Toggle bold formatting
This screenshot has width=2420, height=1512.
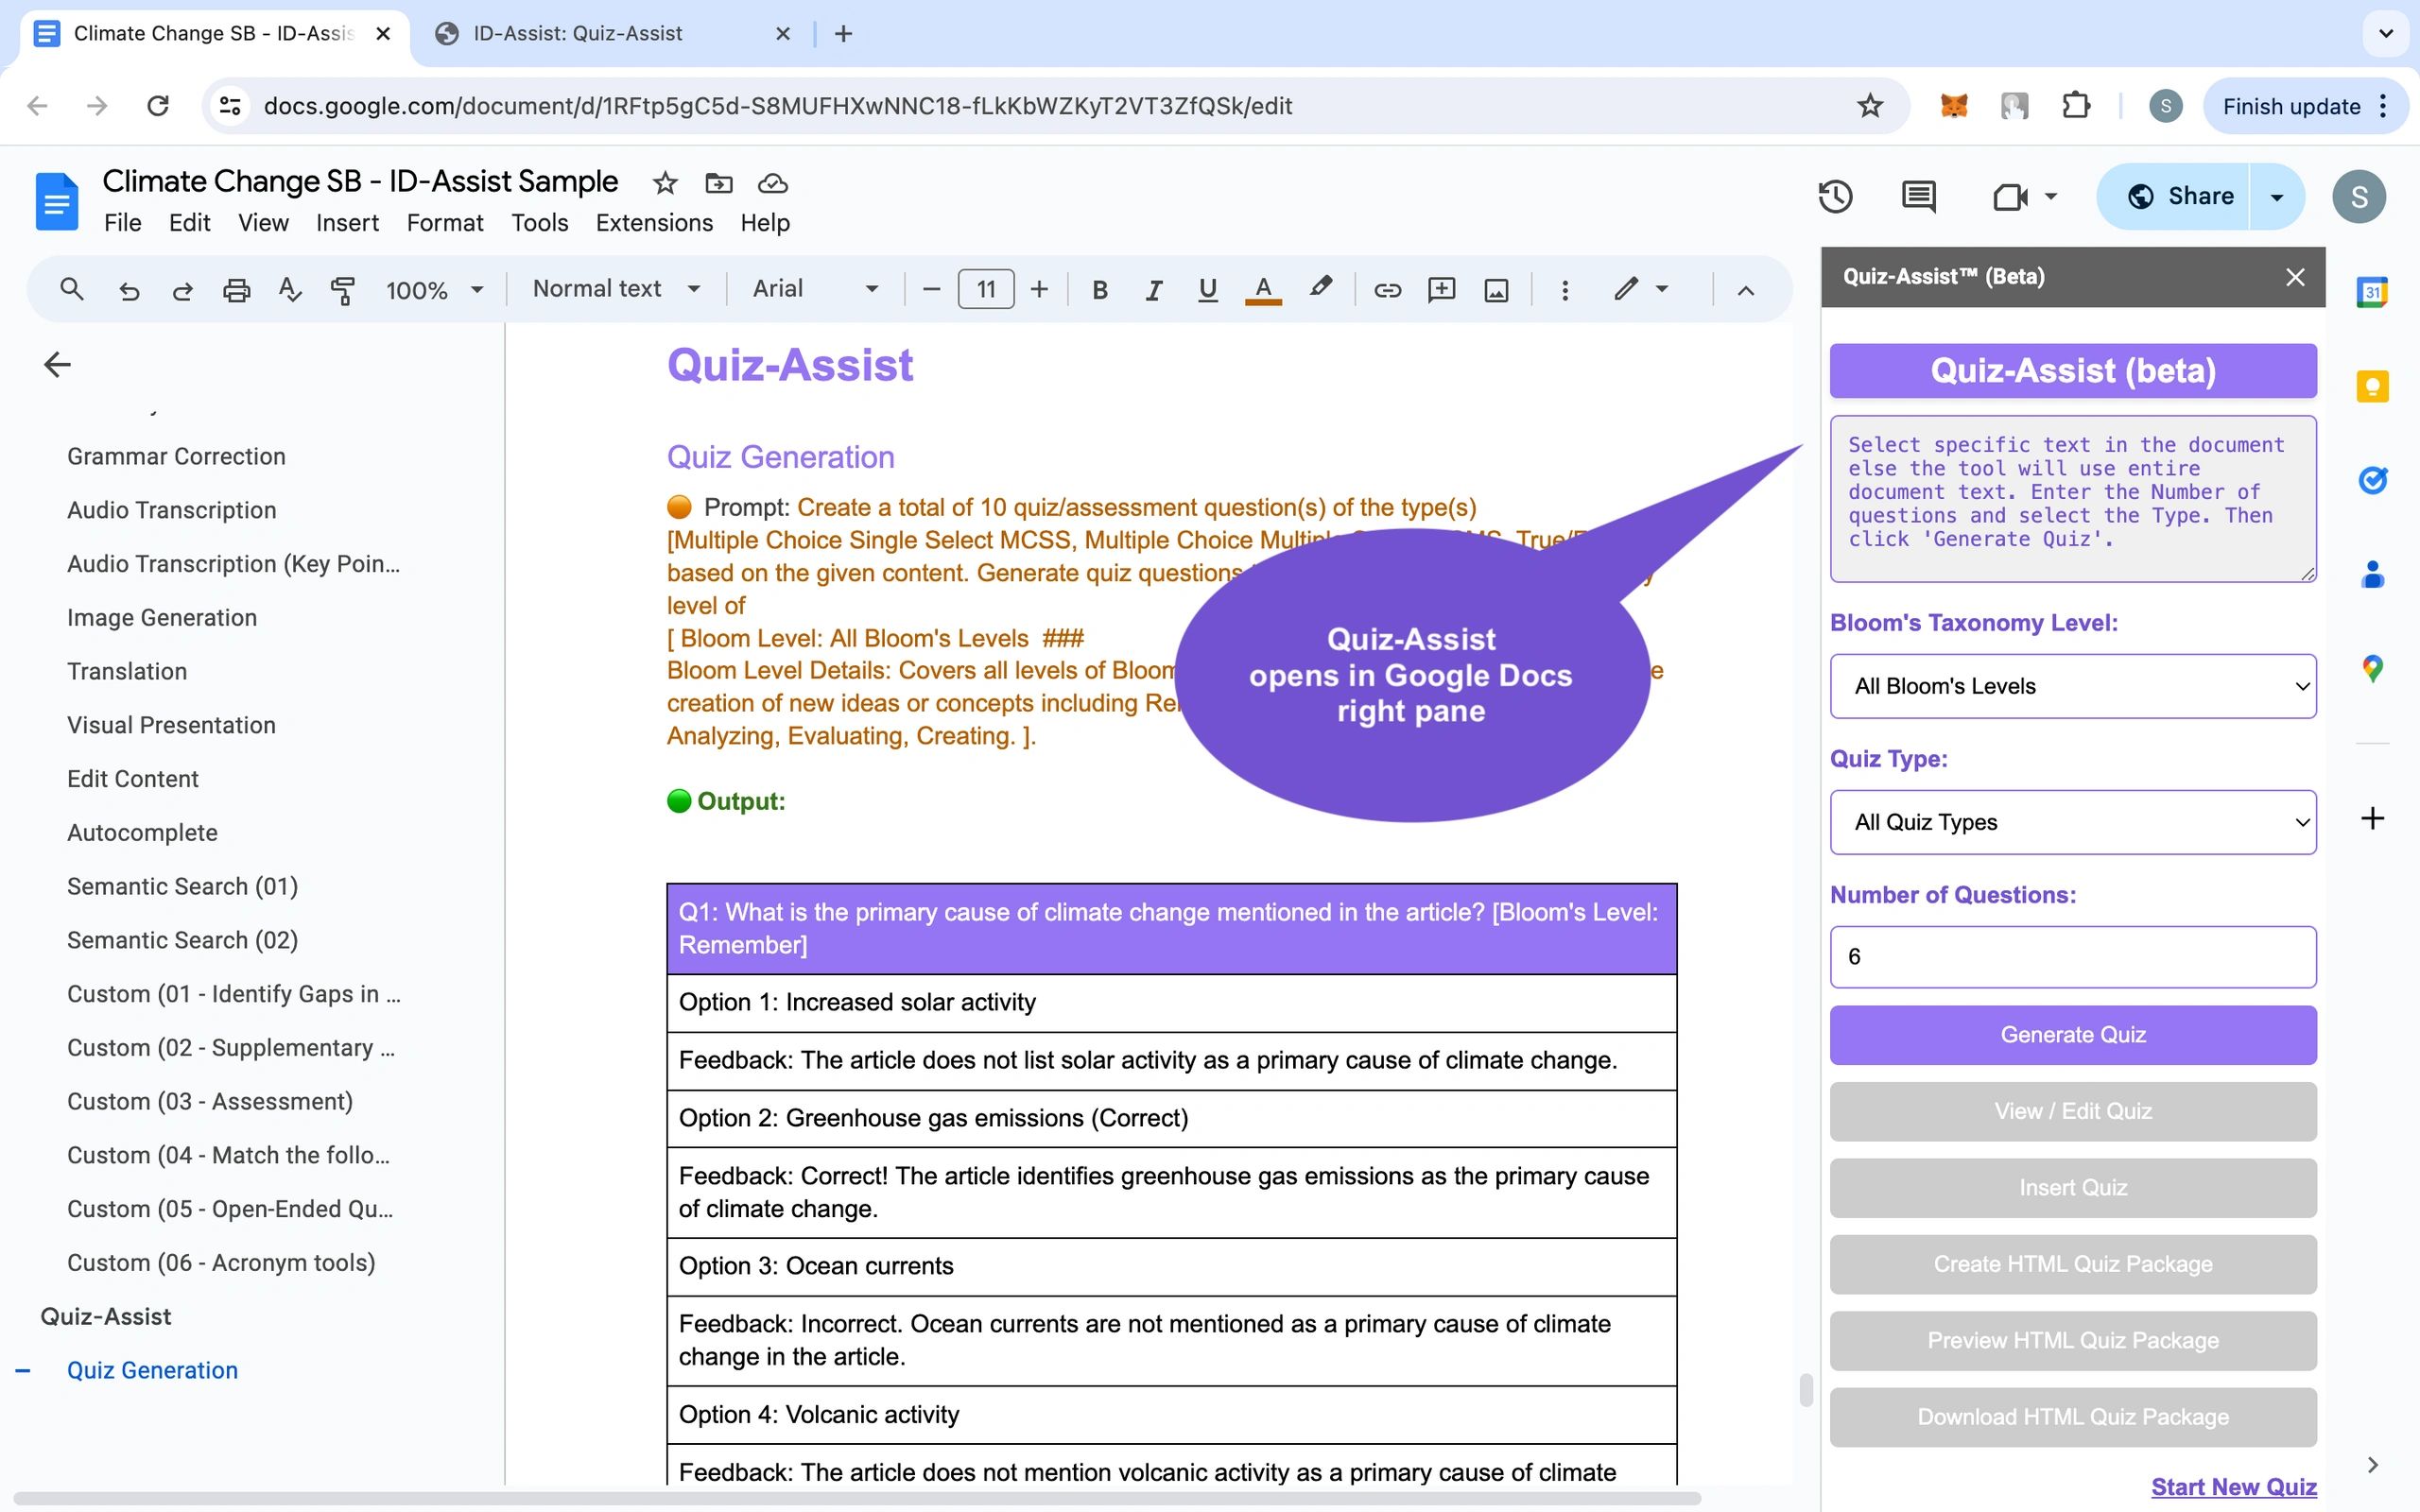click(1100, 290)
